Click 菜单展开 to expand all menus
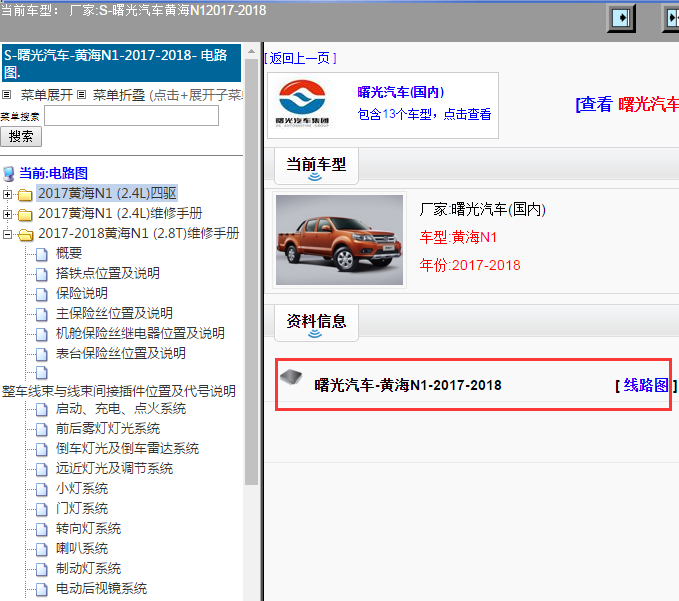 click(x=46, y=95)
